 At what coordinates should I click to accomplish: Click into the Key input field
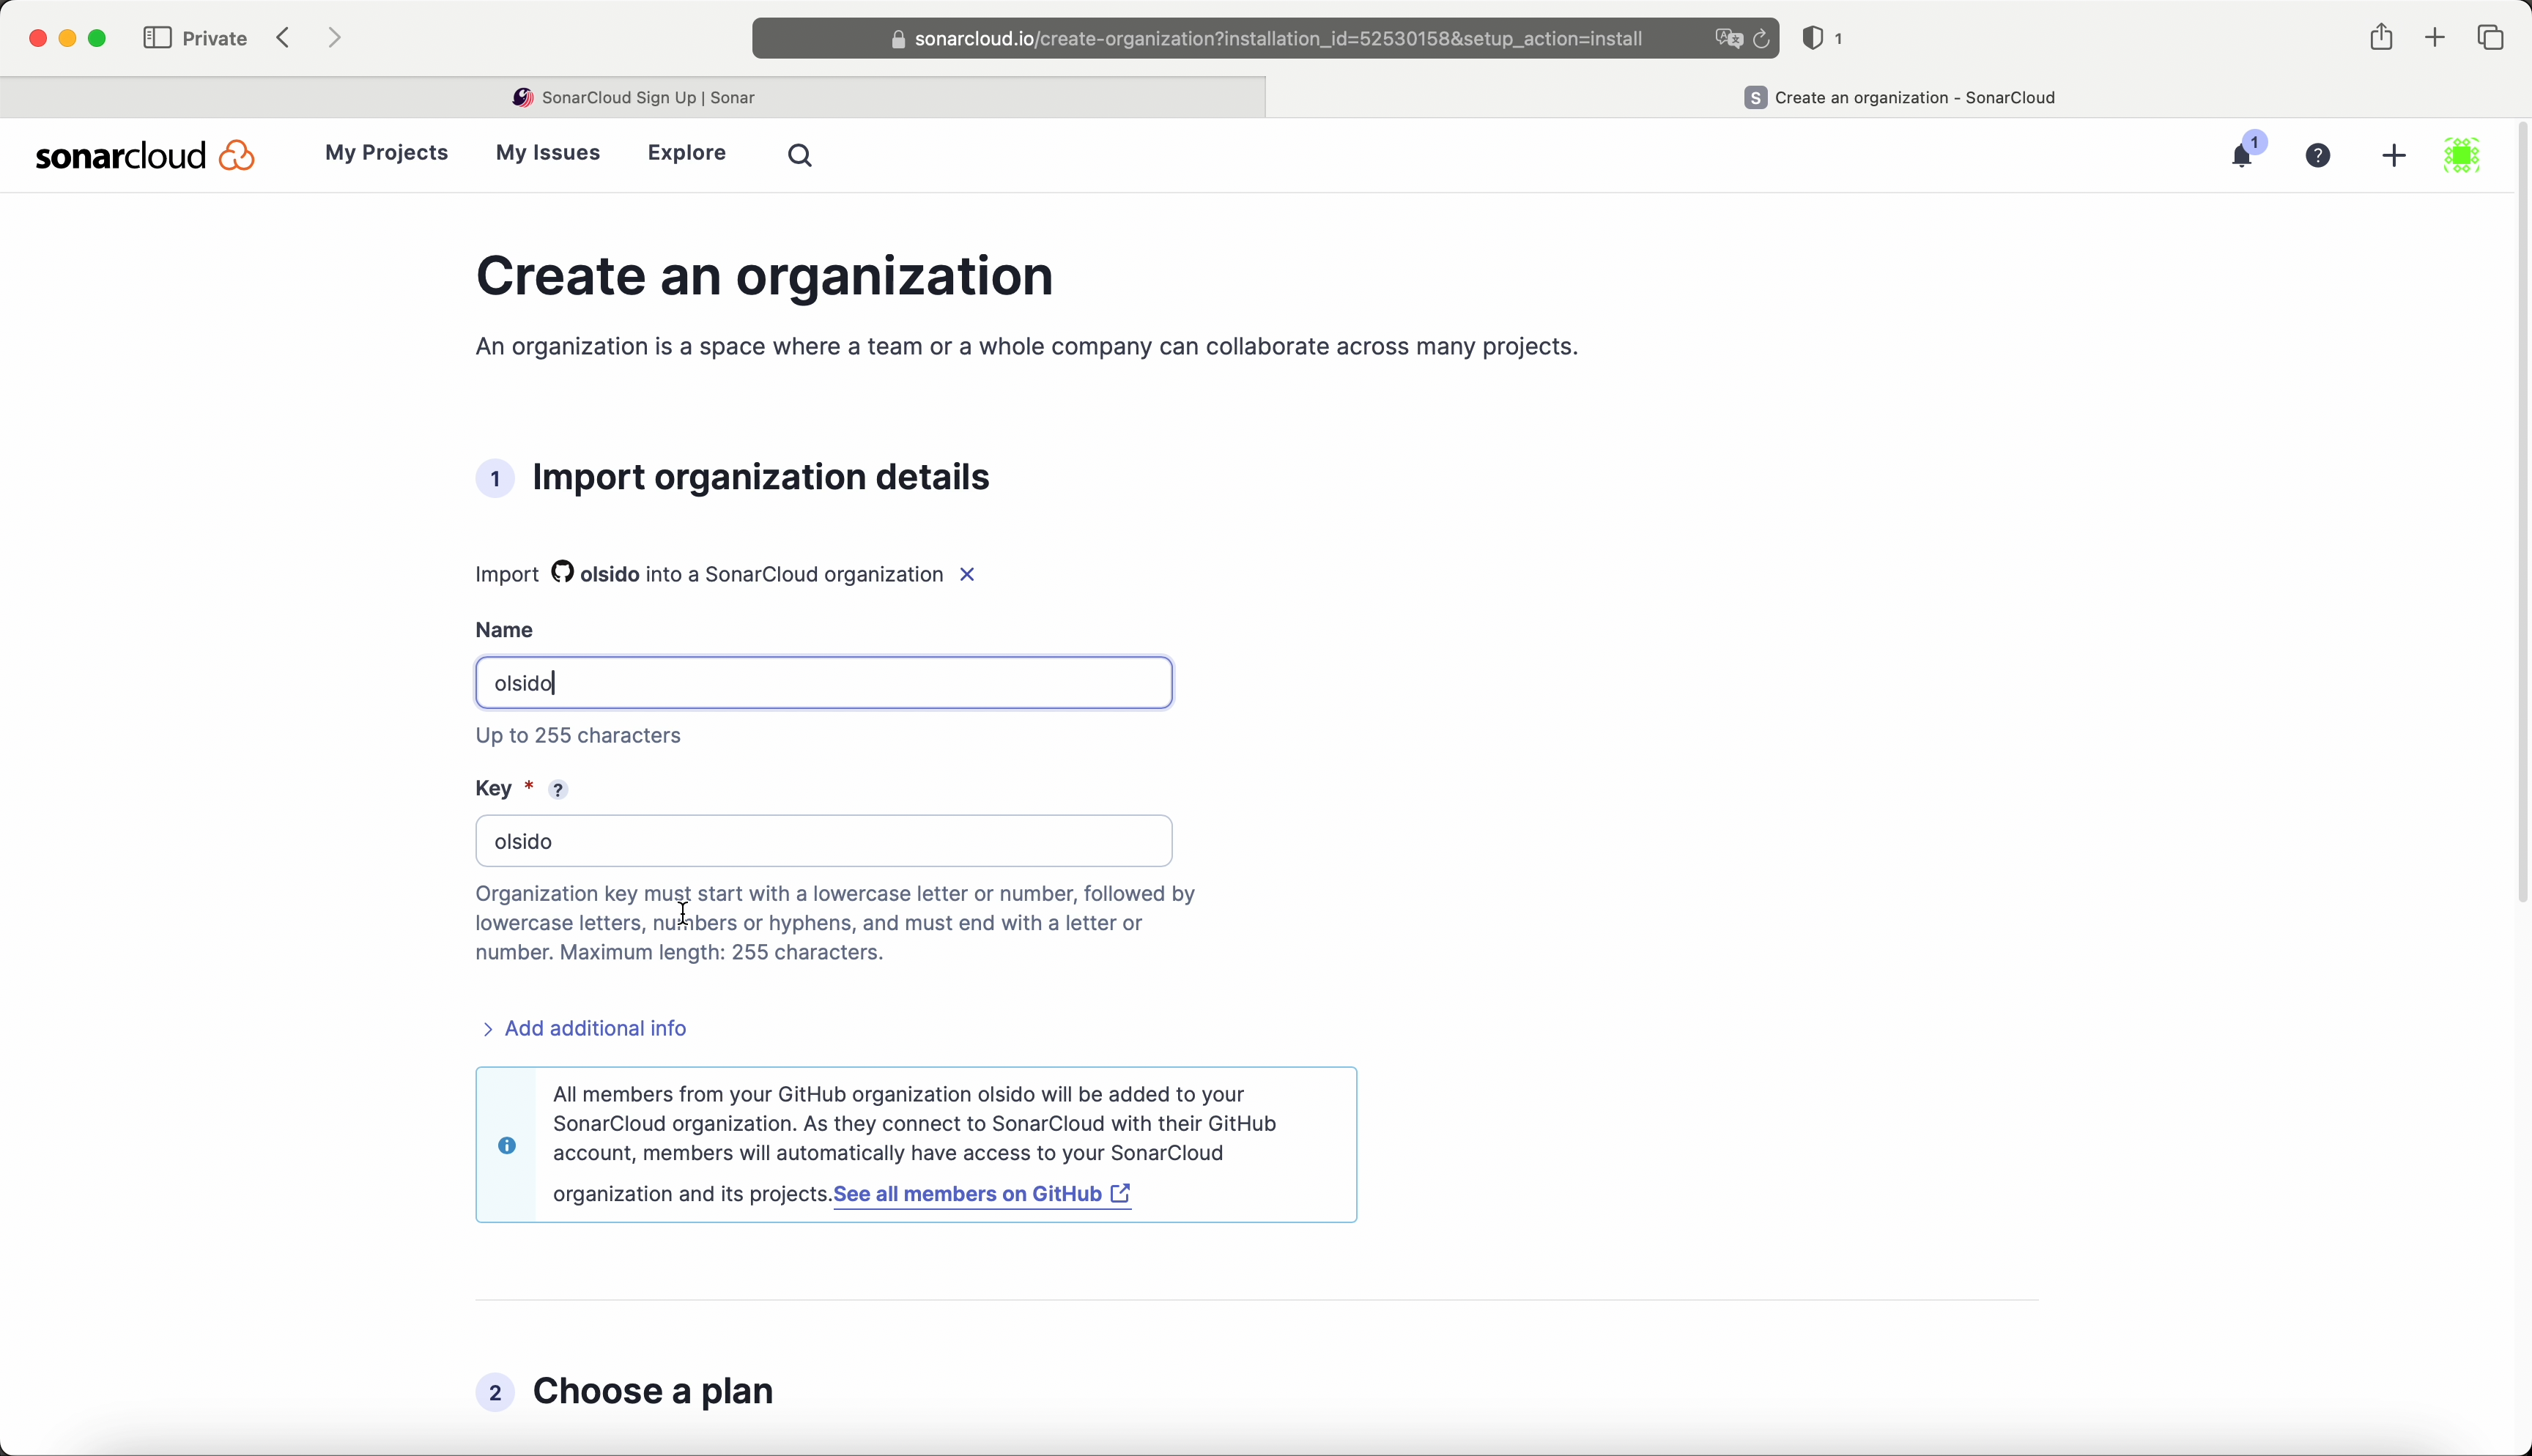tap(823, 841)
